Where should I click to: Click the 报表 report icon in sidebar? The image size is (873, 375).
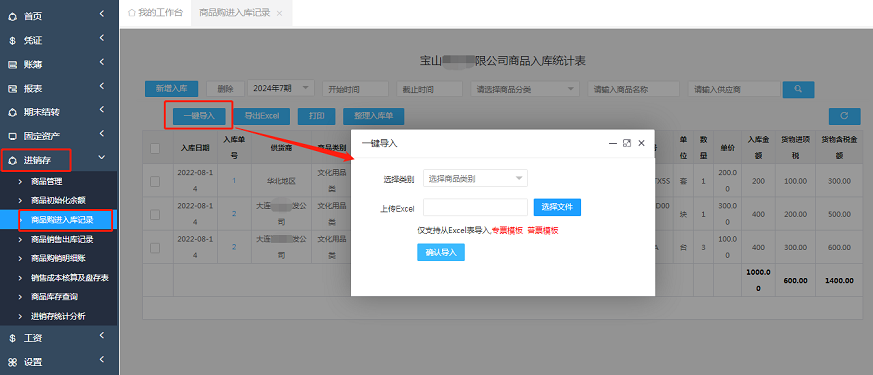pos(12,88)
